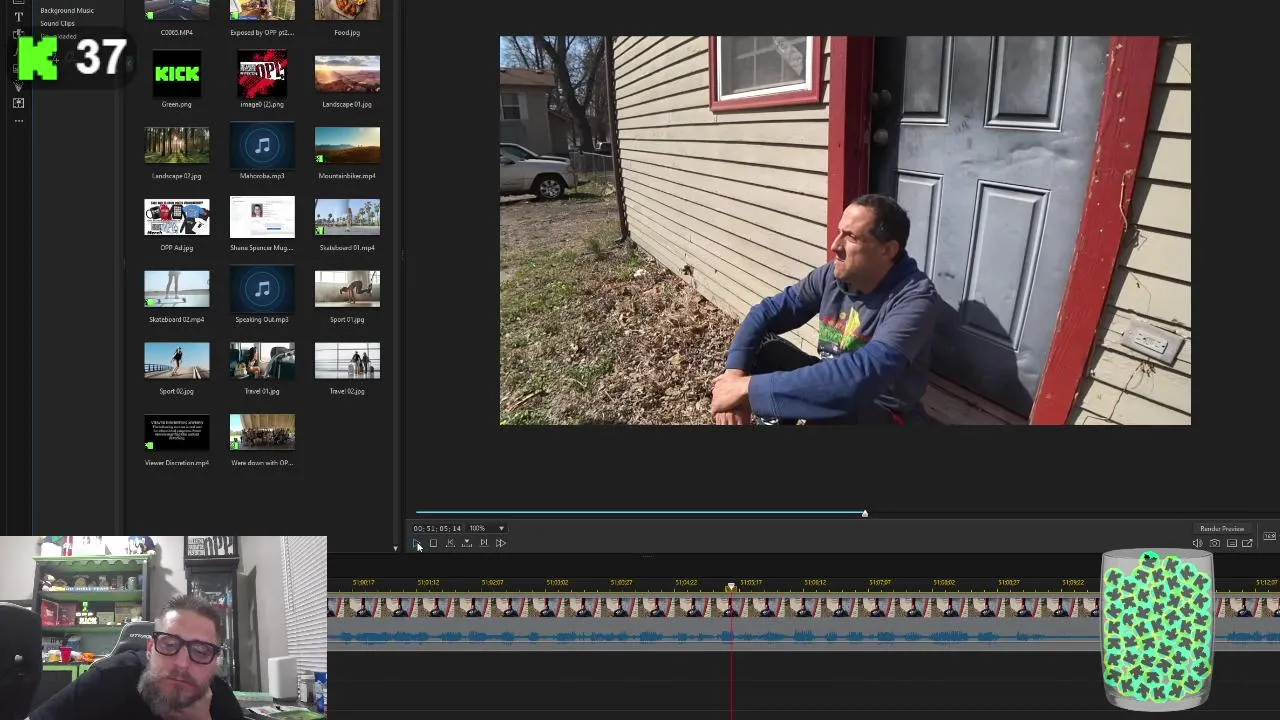Stop playback with the square stop button
The width and height of the screenshot is (1280, 720).
(433, 543)
